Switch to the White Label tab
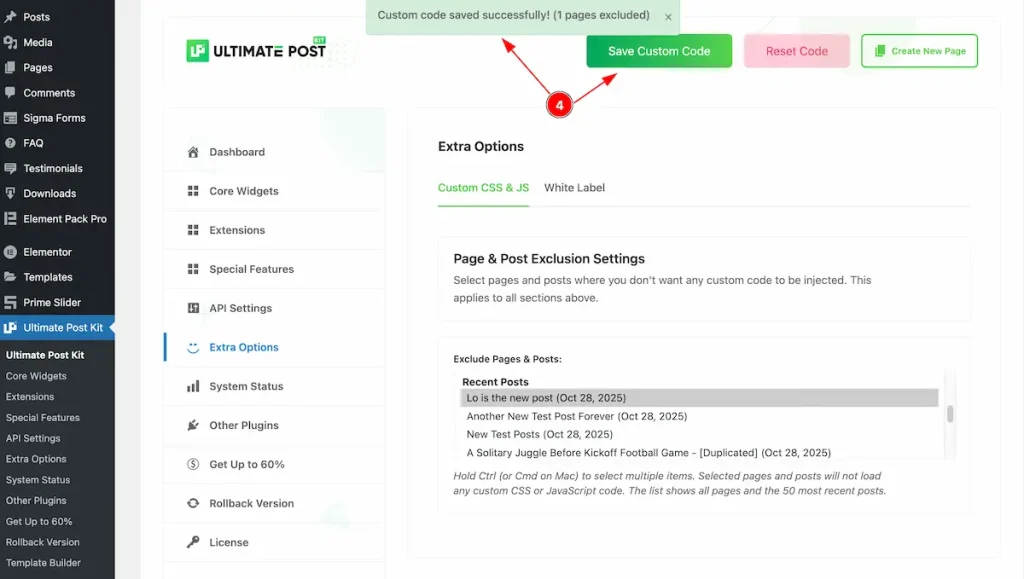 click(x=574, y=188)
